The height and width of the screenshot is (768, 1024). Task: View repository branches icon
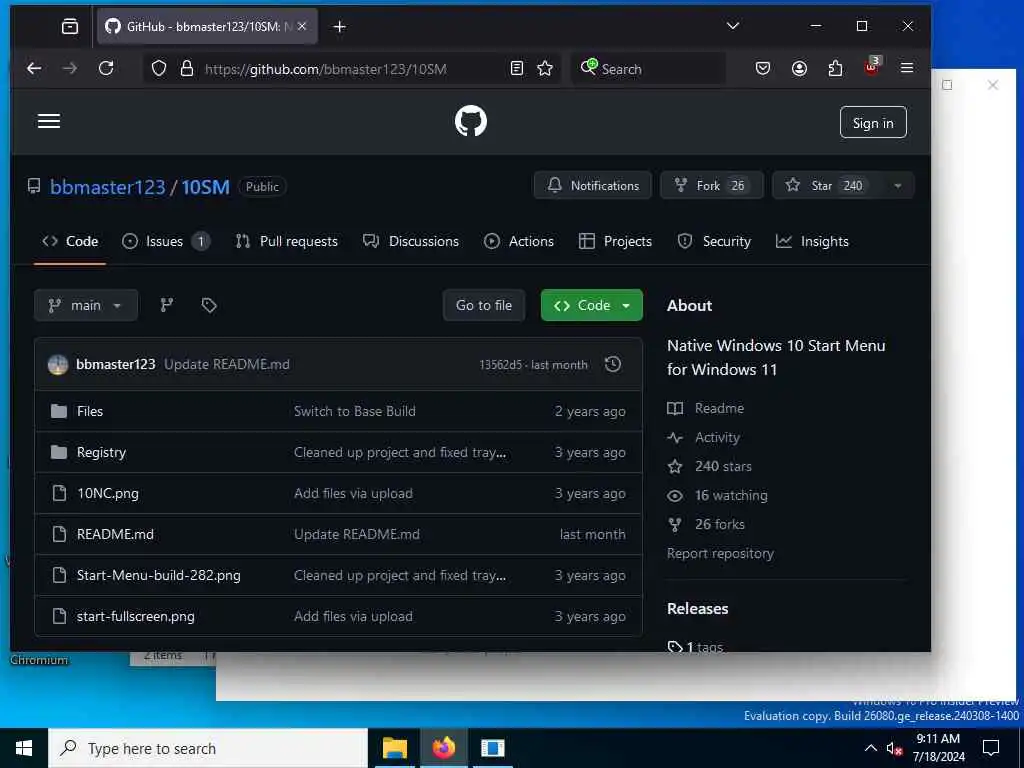(x=167, y=305)
